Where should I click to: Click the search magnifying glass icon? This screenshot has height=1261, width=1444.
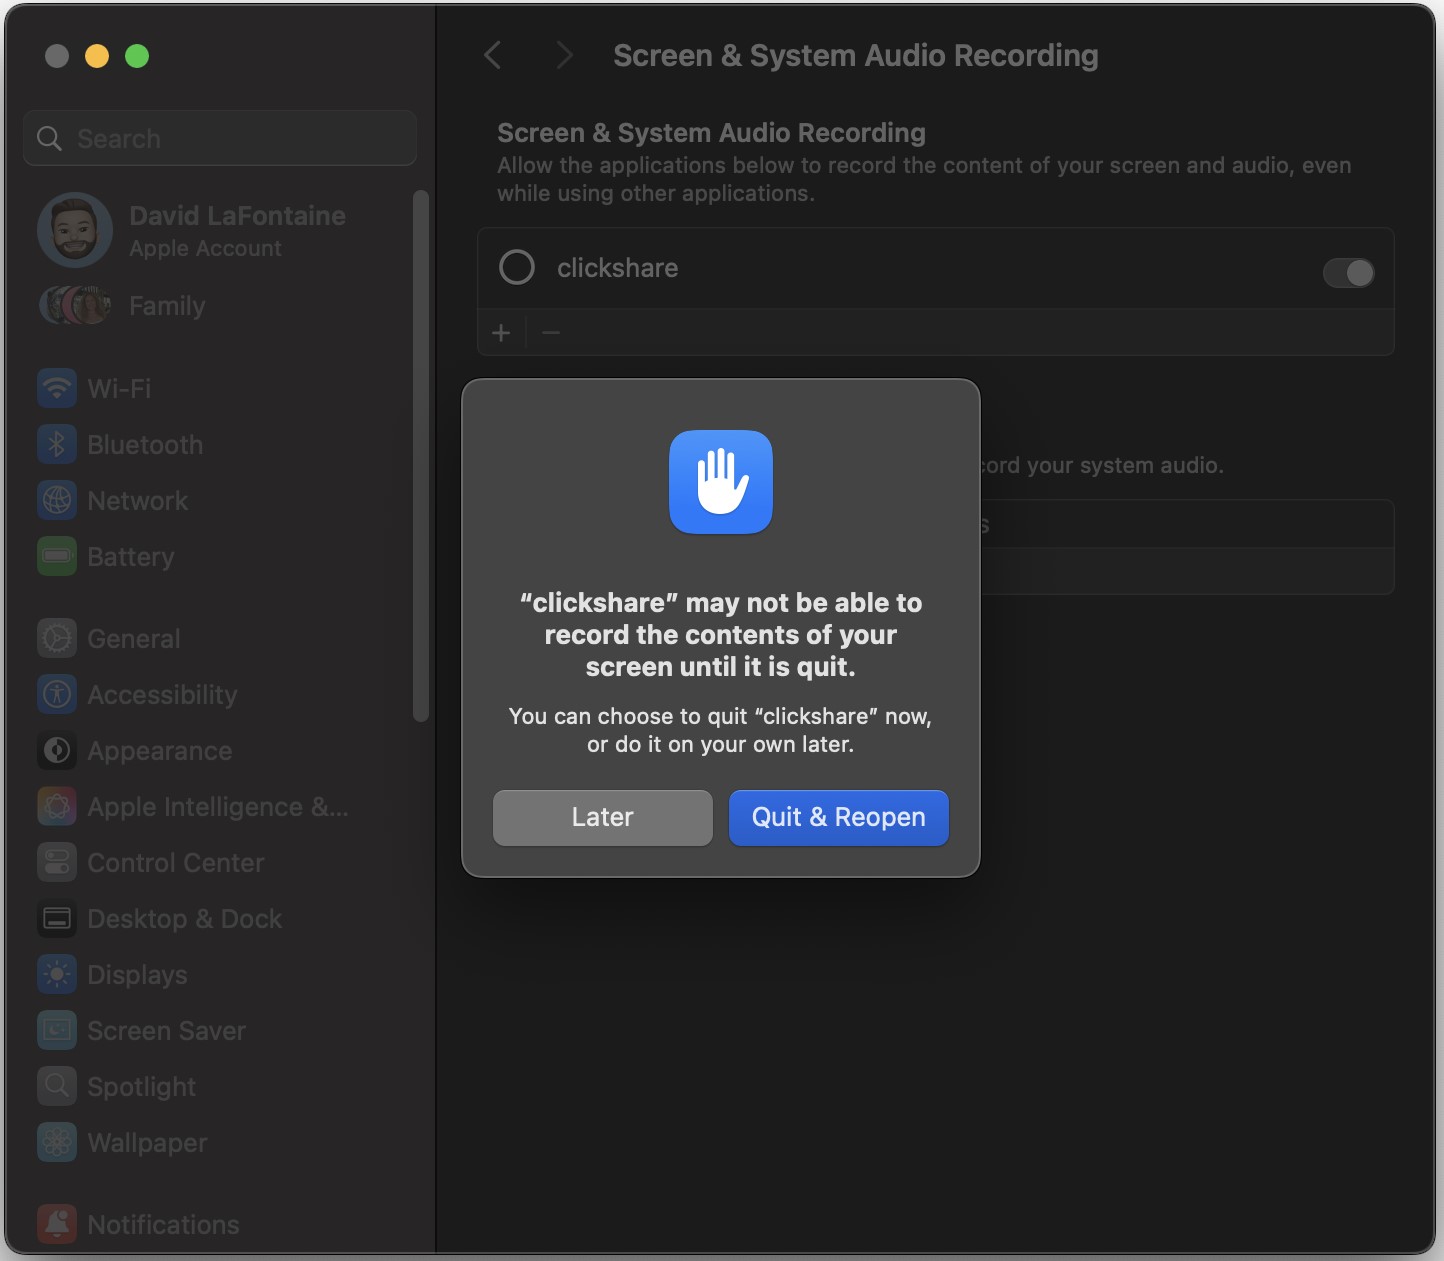tap(49, 138)
